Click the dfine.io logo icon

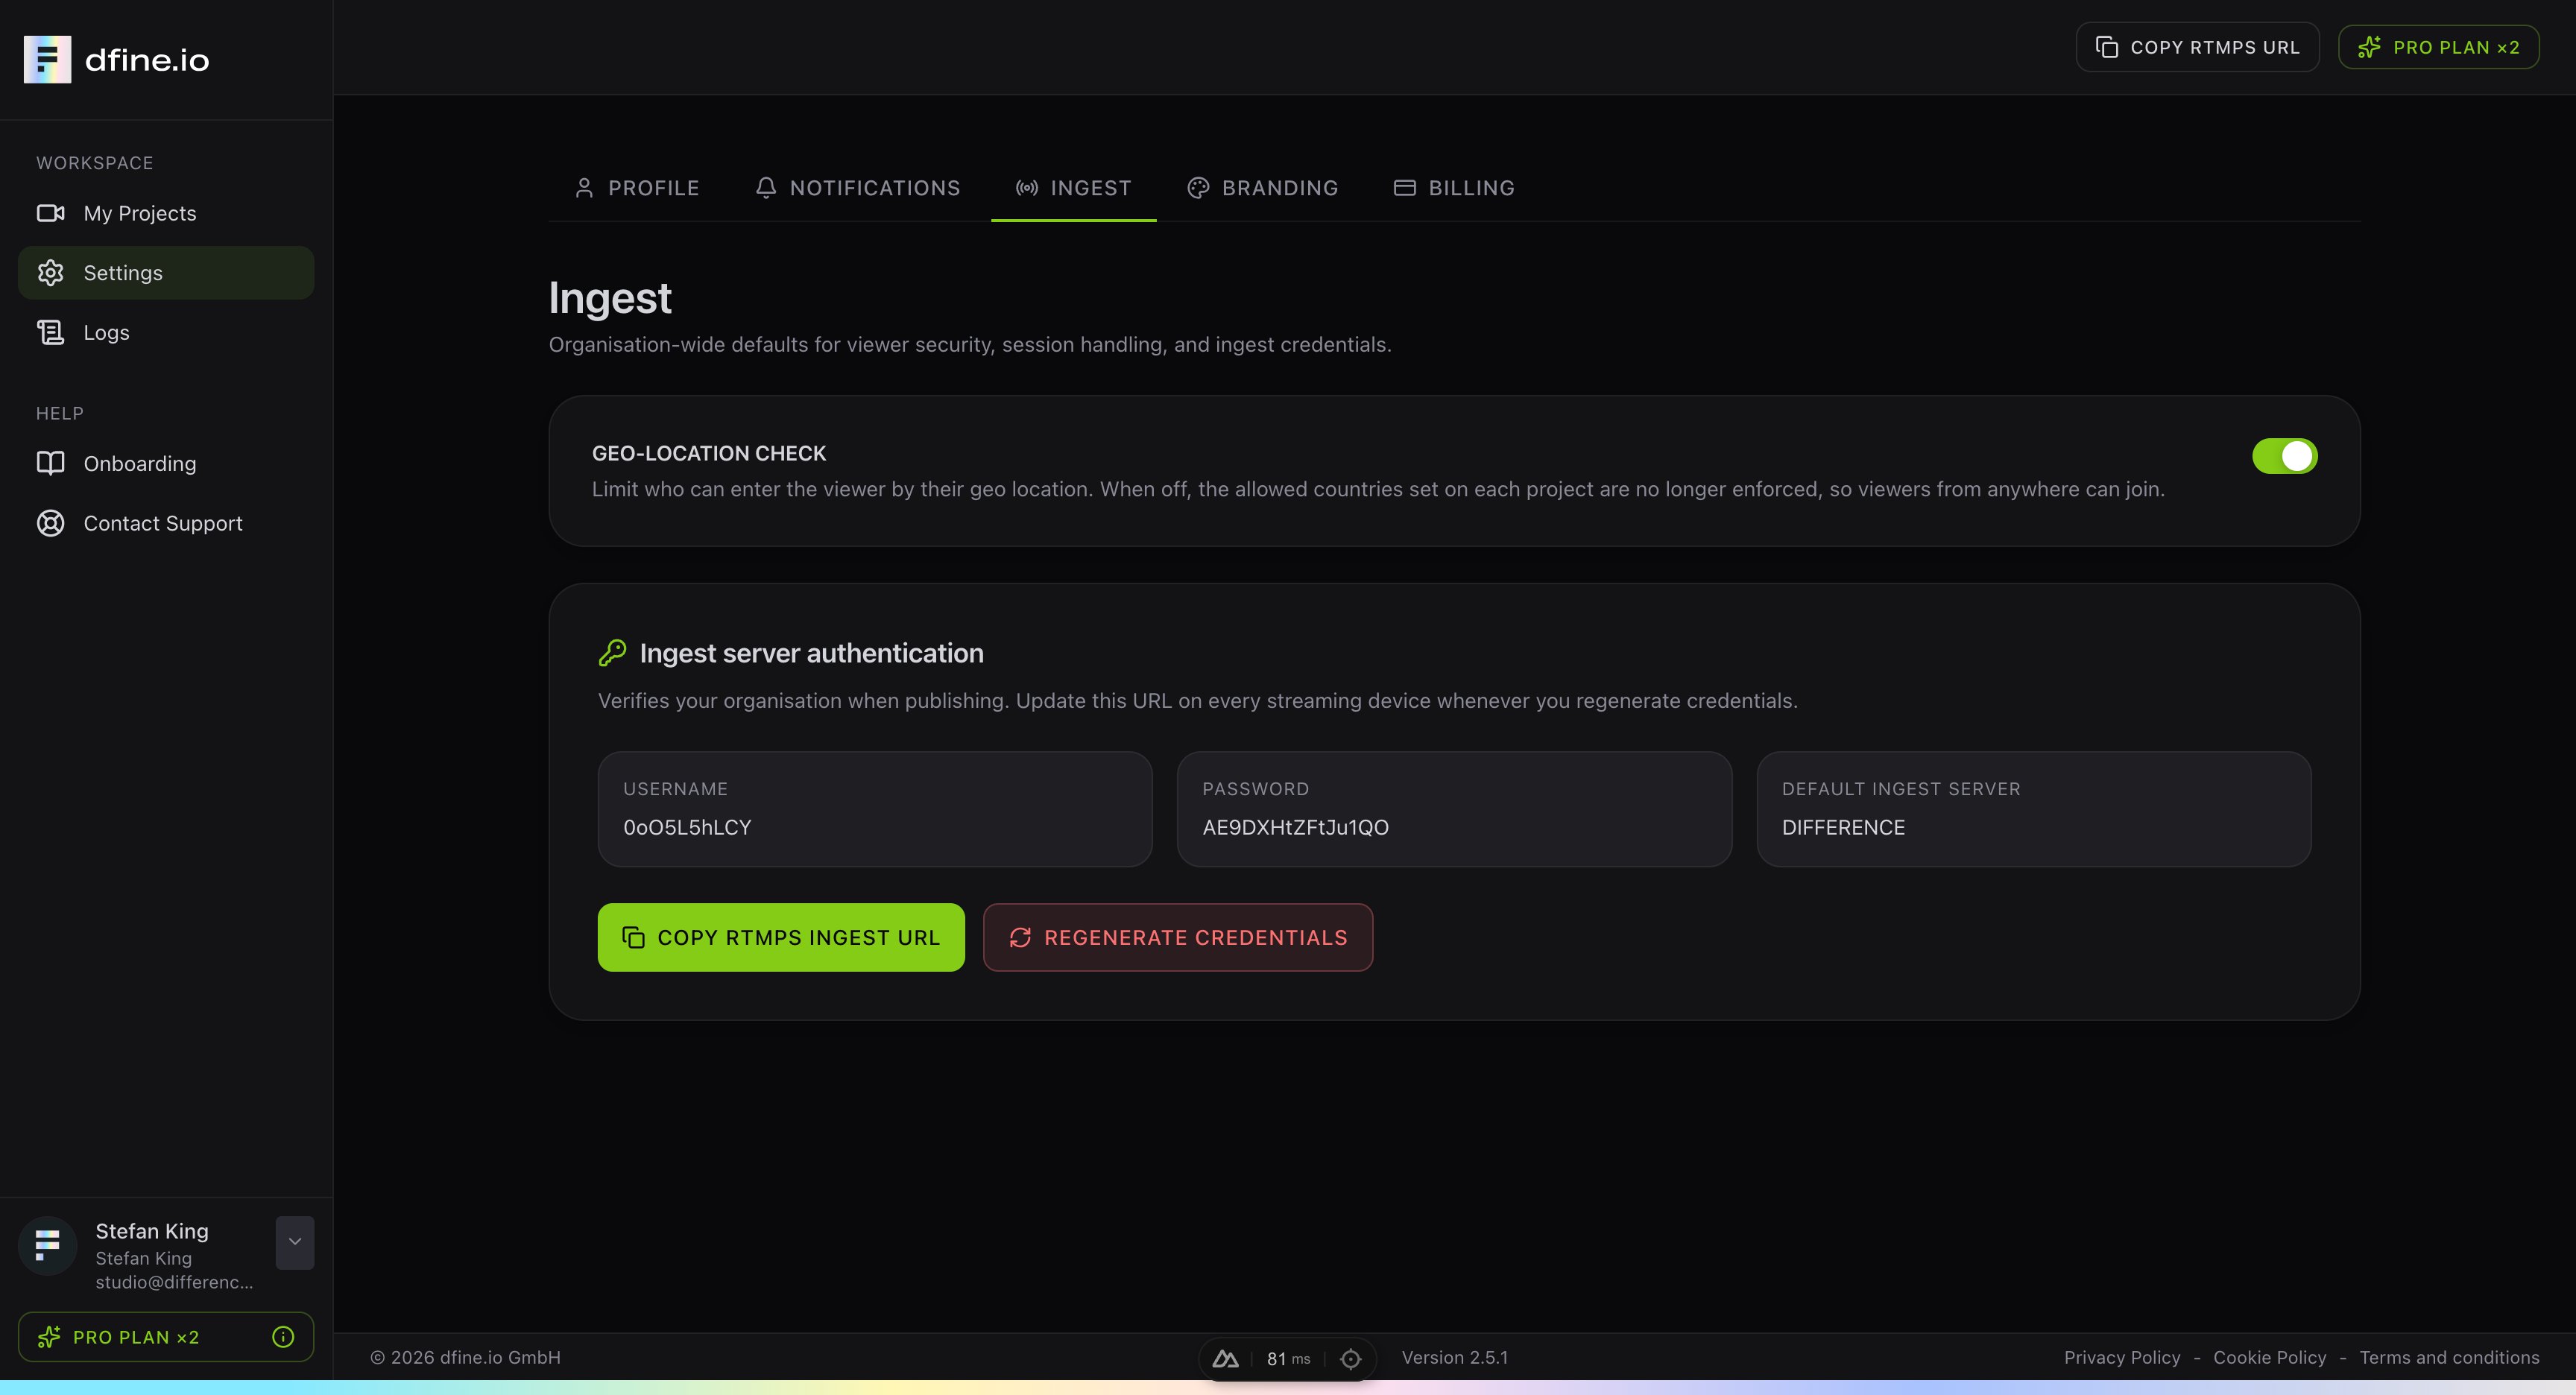[x=47, y=60]
